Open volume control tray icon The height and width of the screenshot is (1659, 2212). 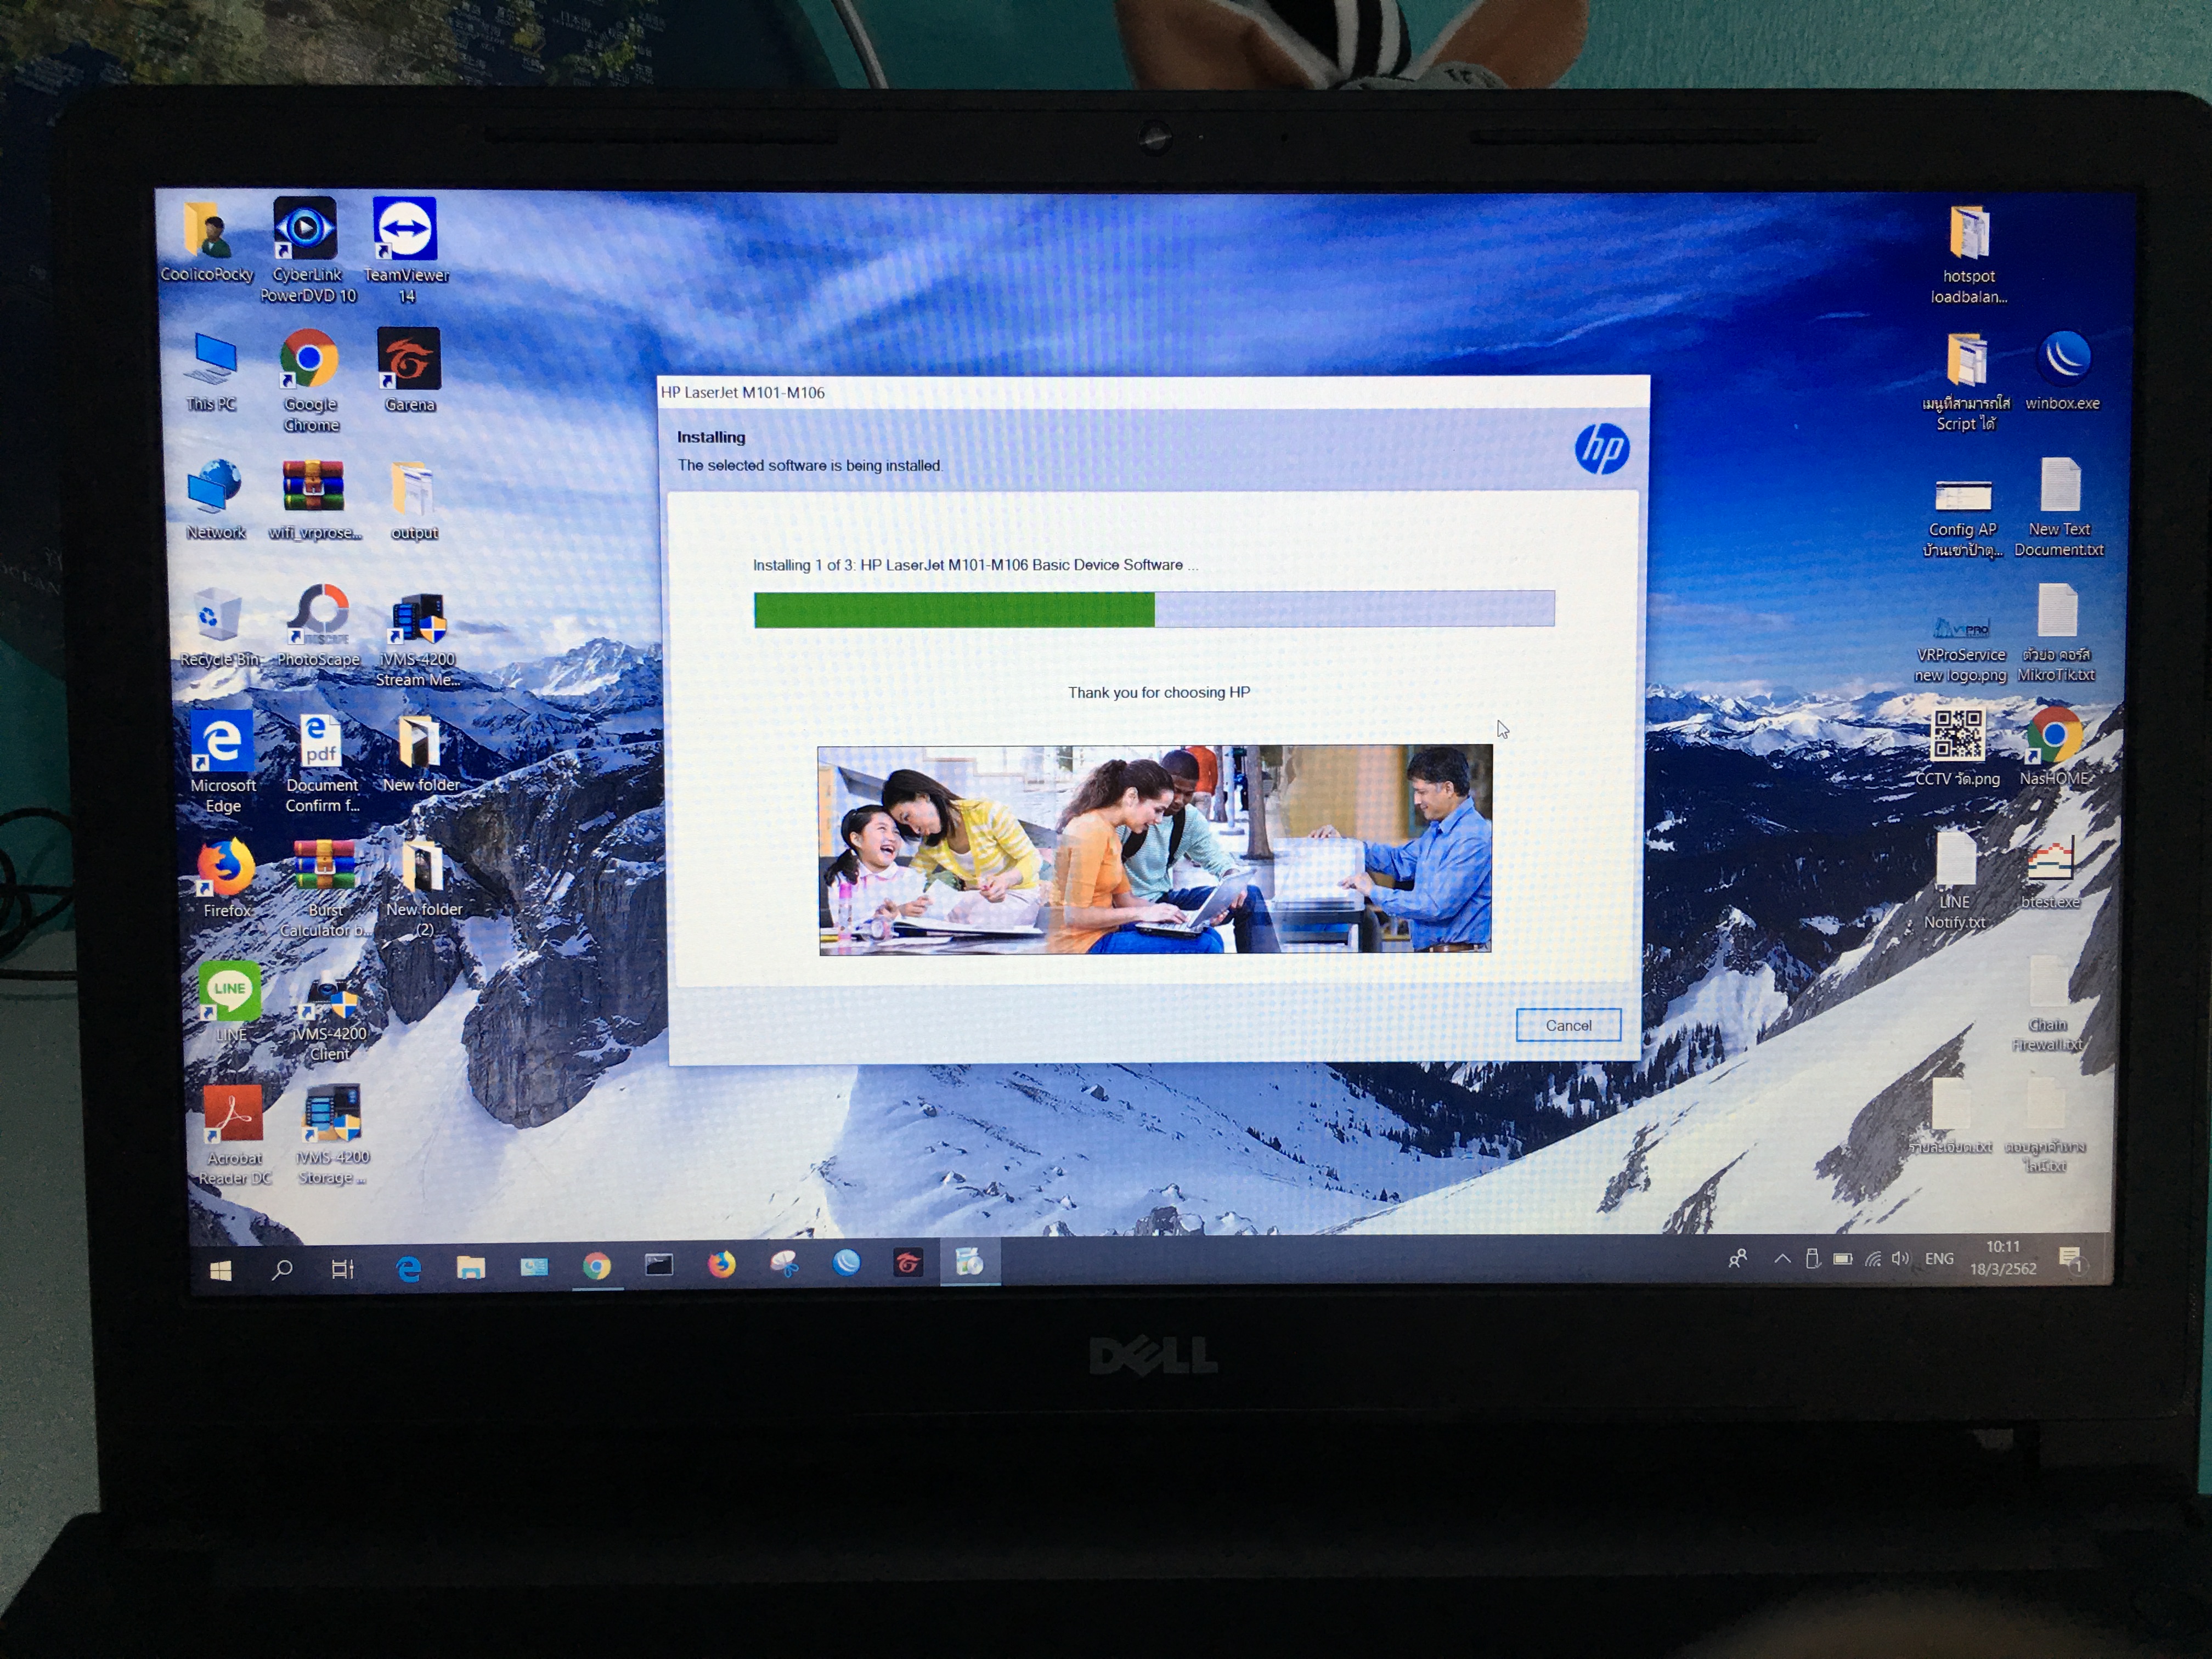(1900, 1258)
